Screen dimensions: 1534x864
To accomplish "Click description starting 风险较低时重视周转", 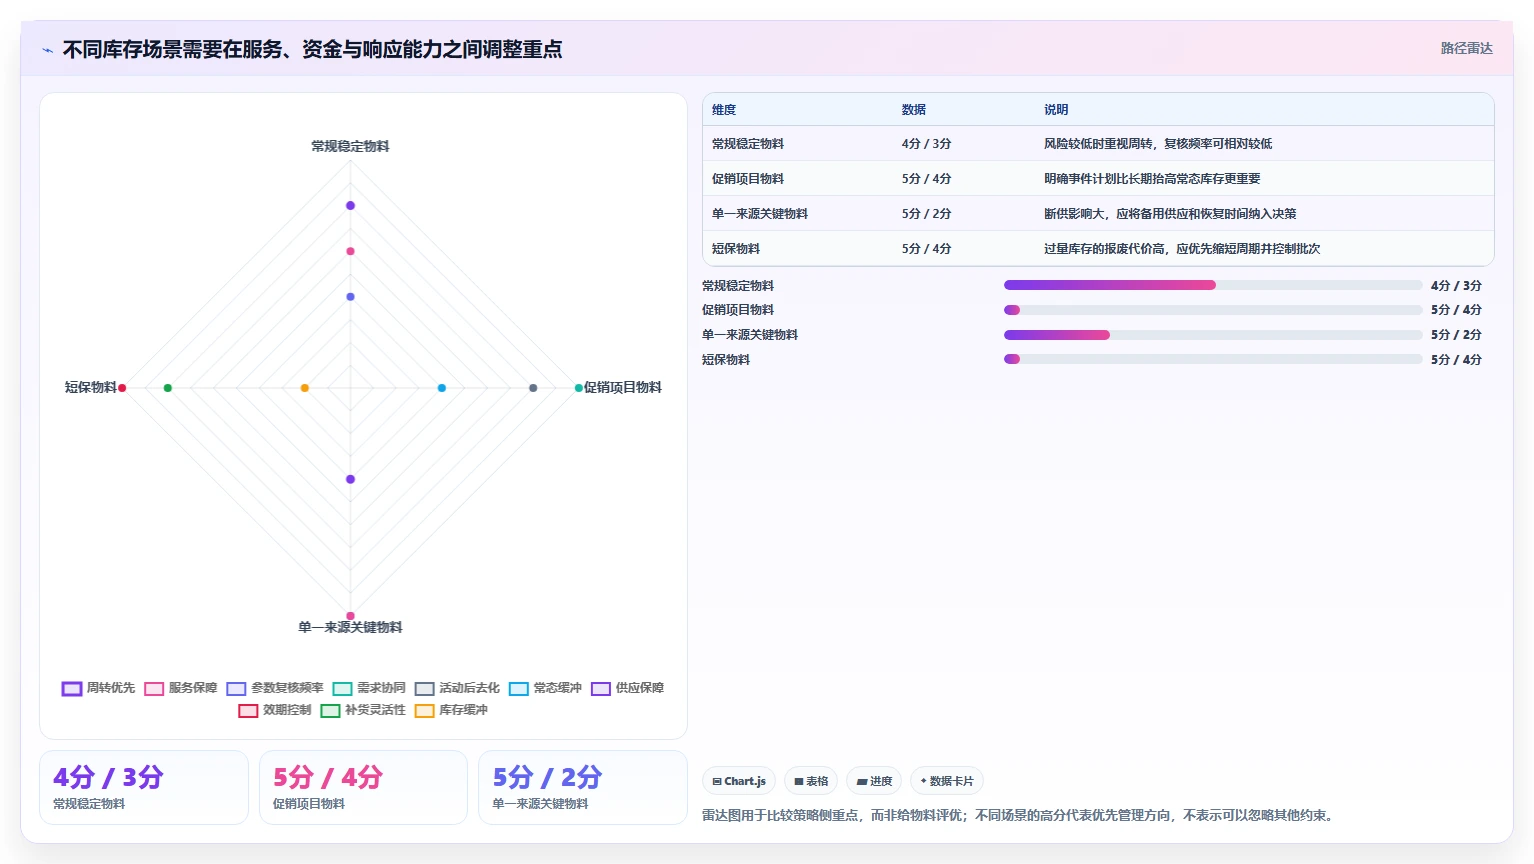I will pos(1158,144).
